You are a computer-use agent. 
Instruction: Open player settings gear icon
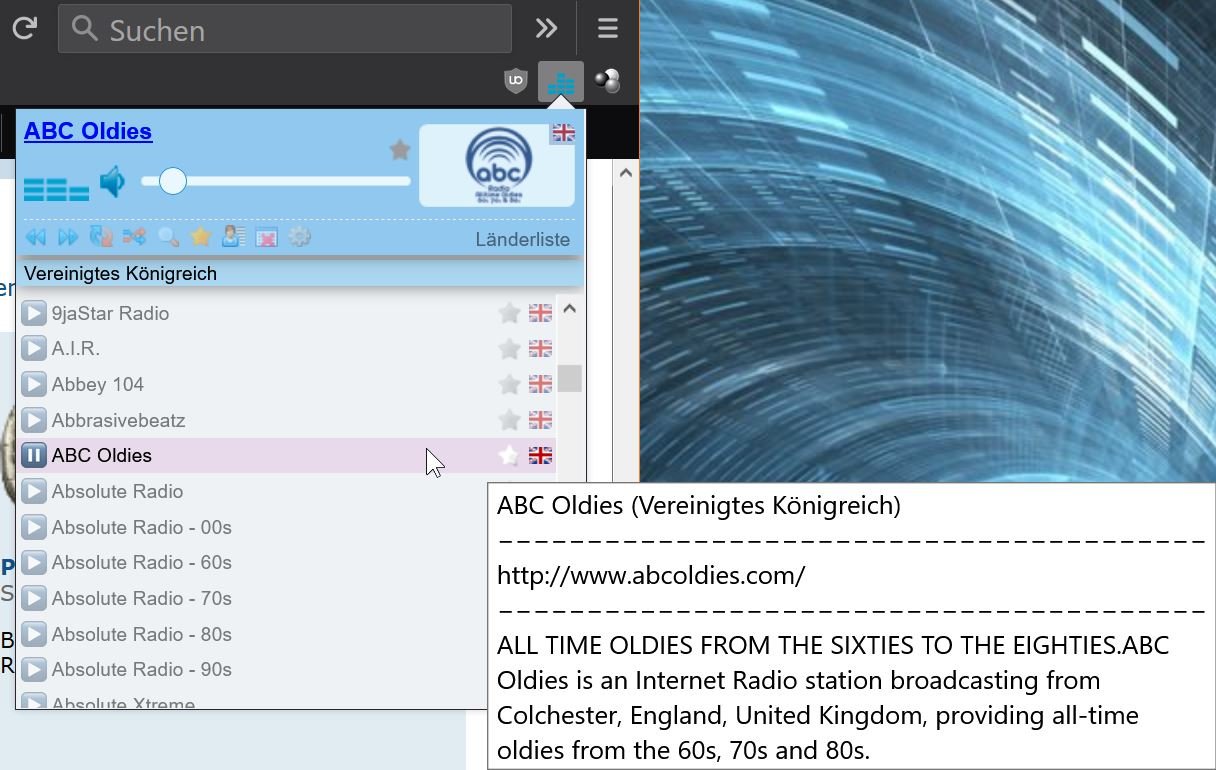point(300,237)
